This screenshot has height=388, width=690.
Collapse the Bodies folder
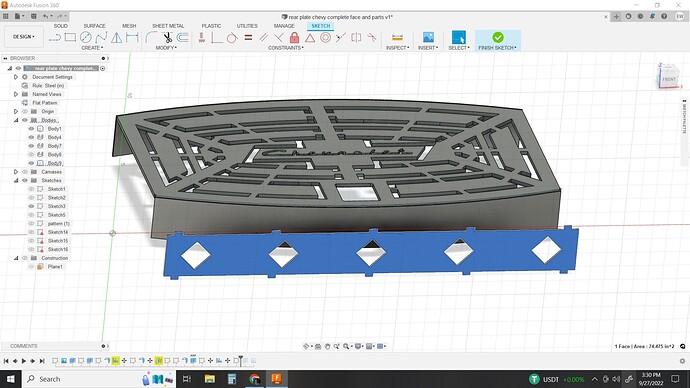[16, 120]
